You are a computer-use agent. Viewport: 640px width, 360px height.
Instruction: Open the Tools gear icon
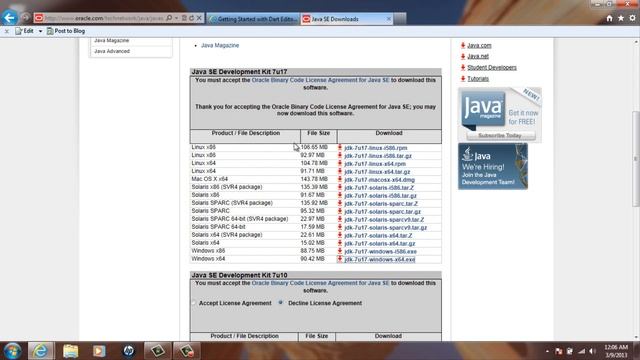coord(632,18)
